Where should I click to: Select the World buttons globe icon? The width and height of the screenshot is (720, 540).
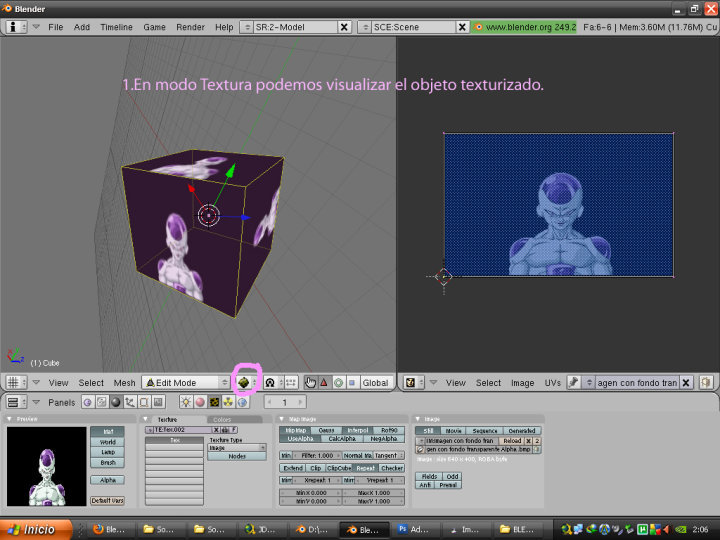point(242,402)
